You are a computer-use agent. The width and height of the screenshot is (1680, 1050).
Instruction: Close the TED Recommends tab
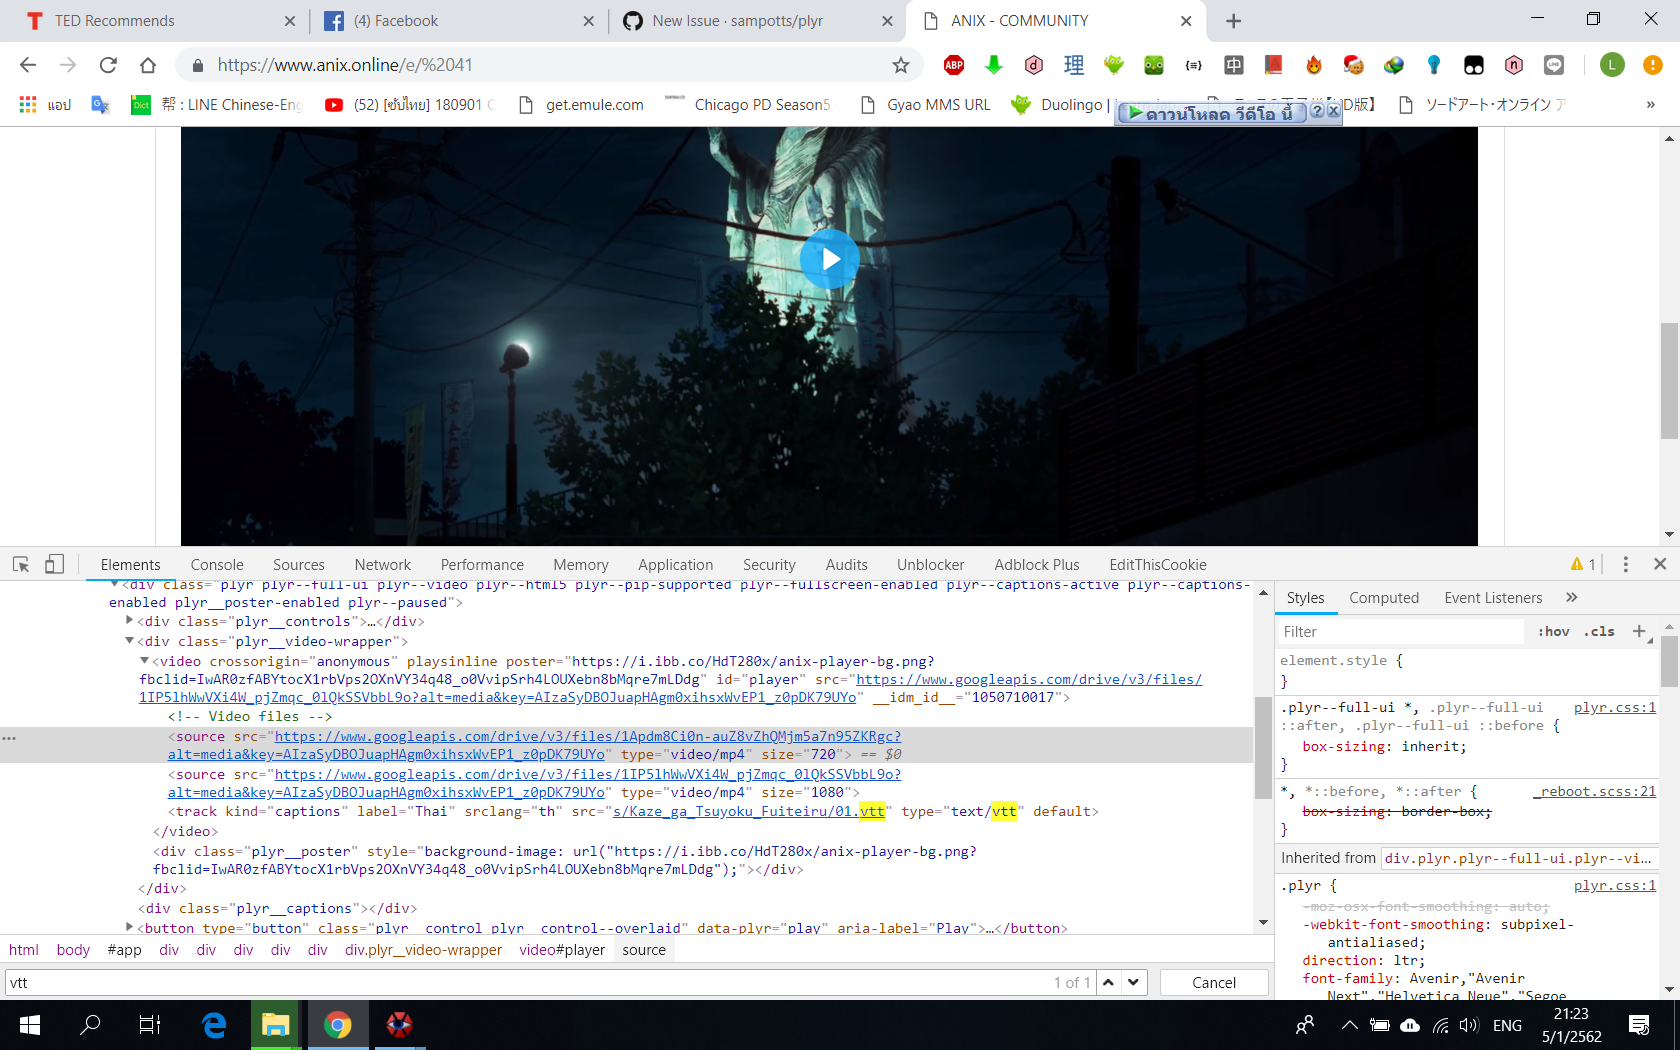point(290,21)
